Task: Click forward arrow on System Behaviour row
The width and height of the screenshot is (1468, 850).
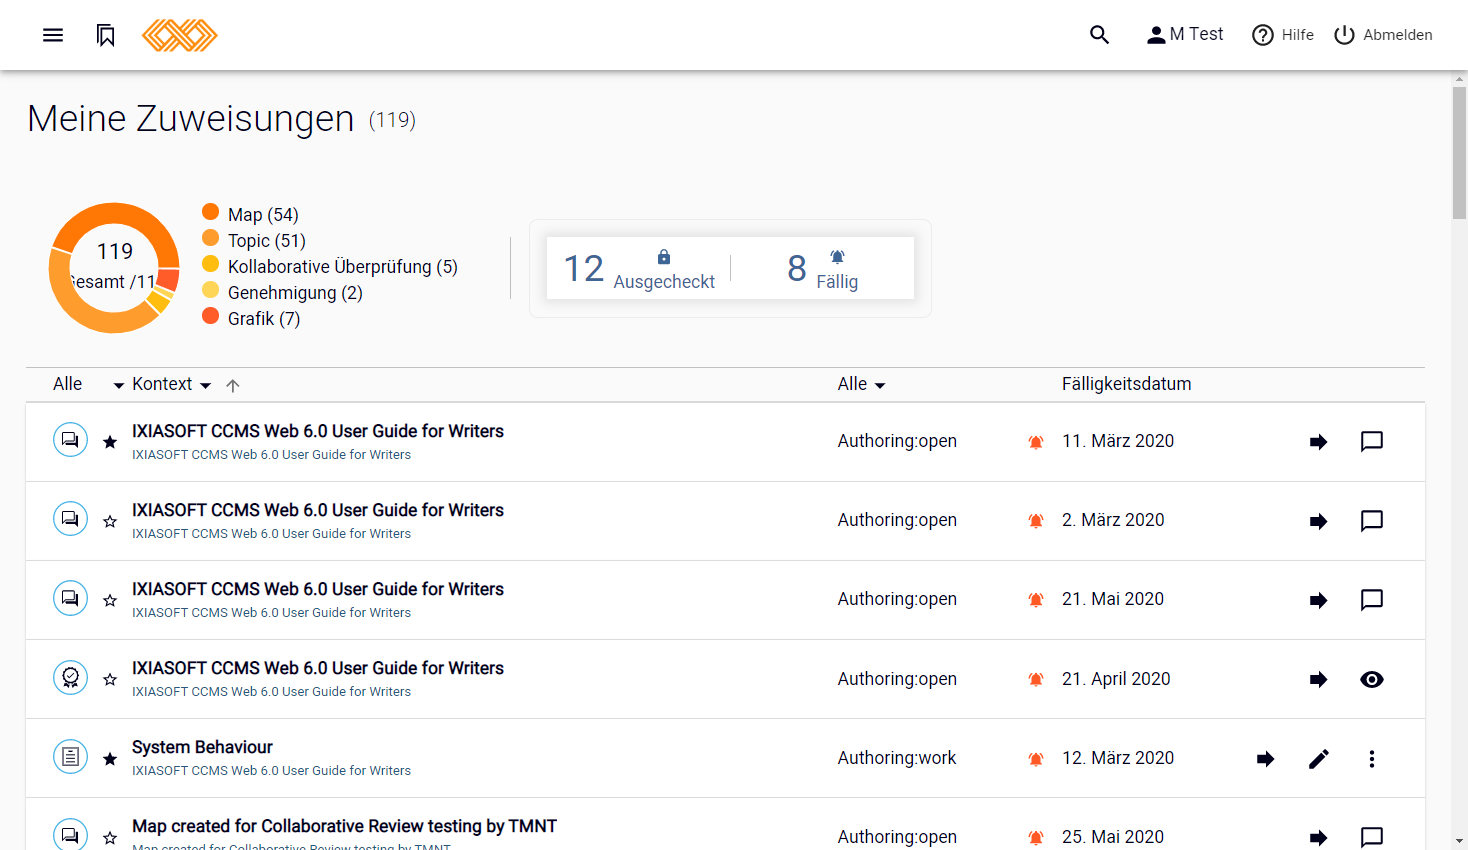Action: [1266, 759]
